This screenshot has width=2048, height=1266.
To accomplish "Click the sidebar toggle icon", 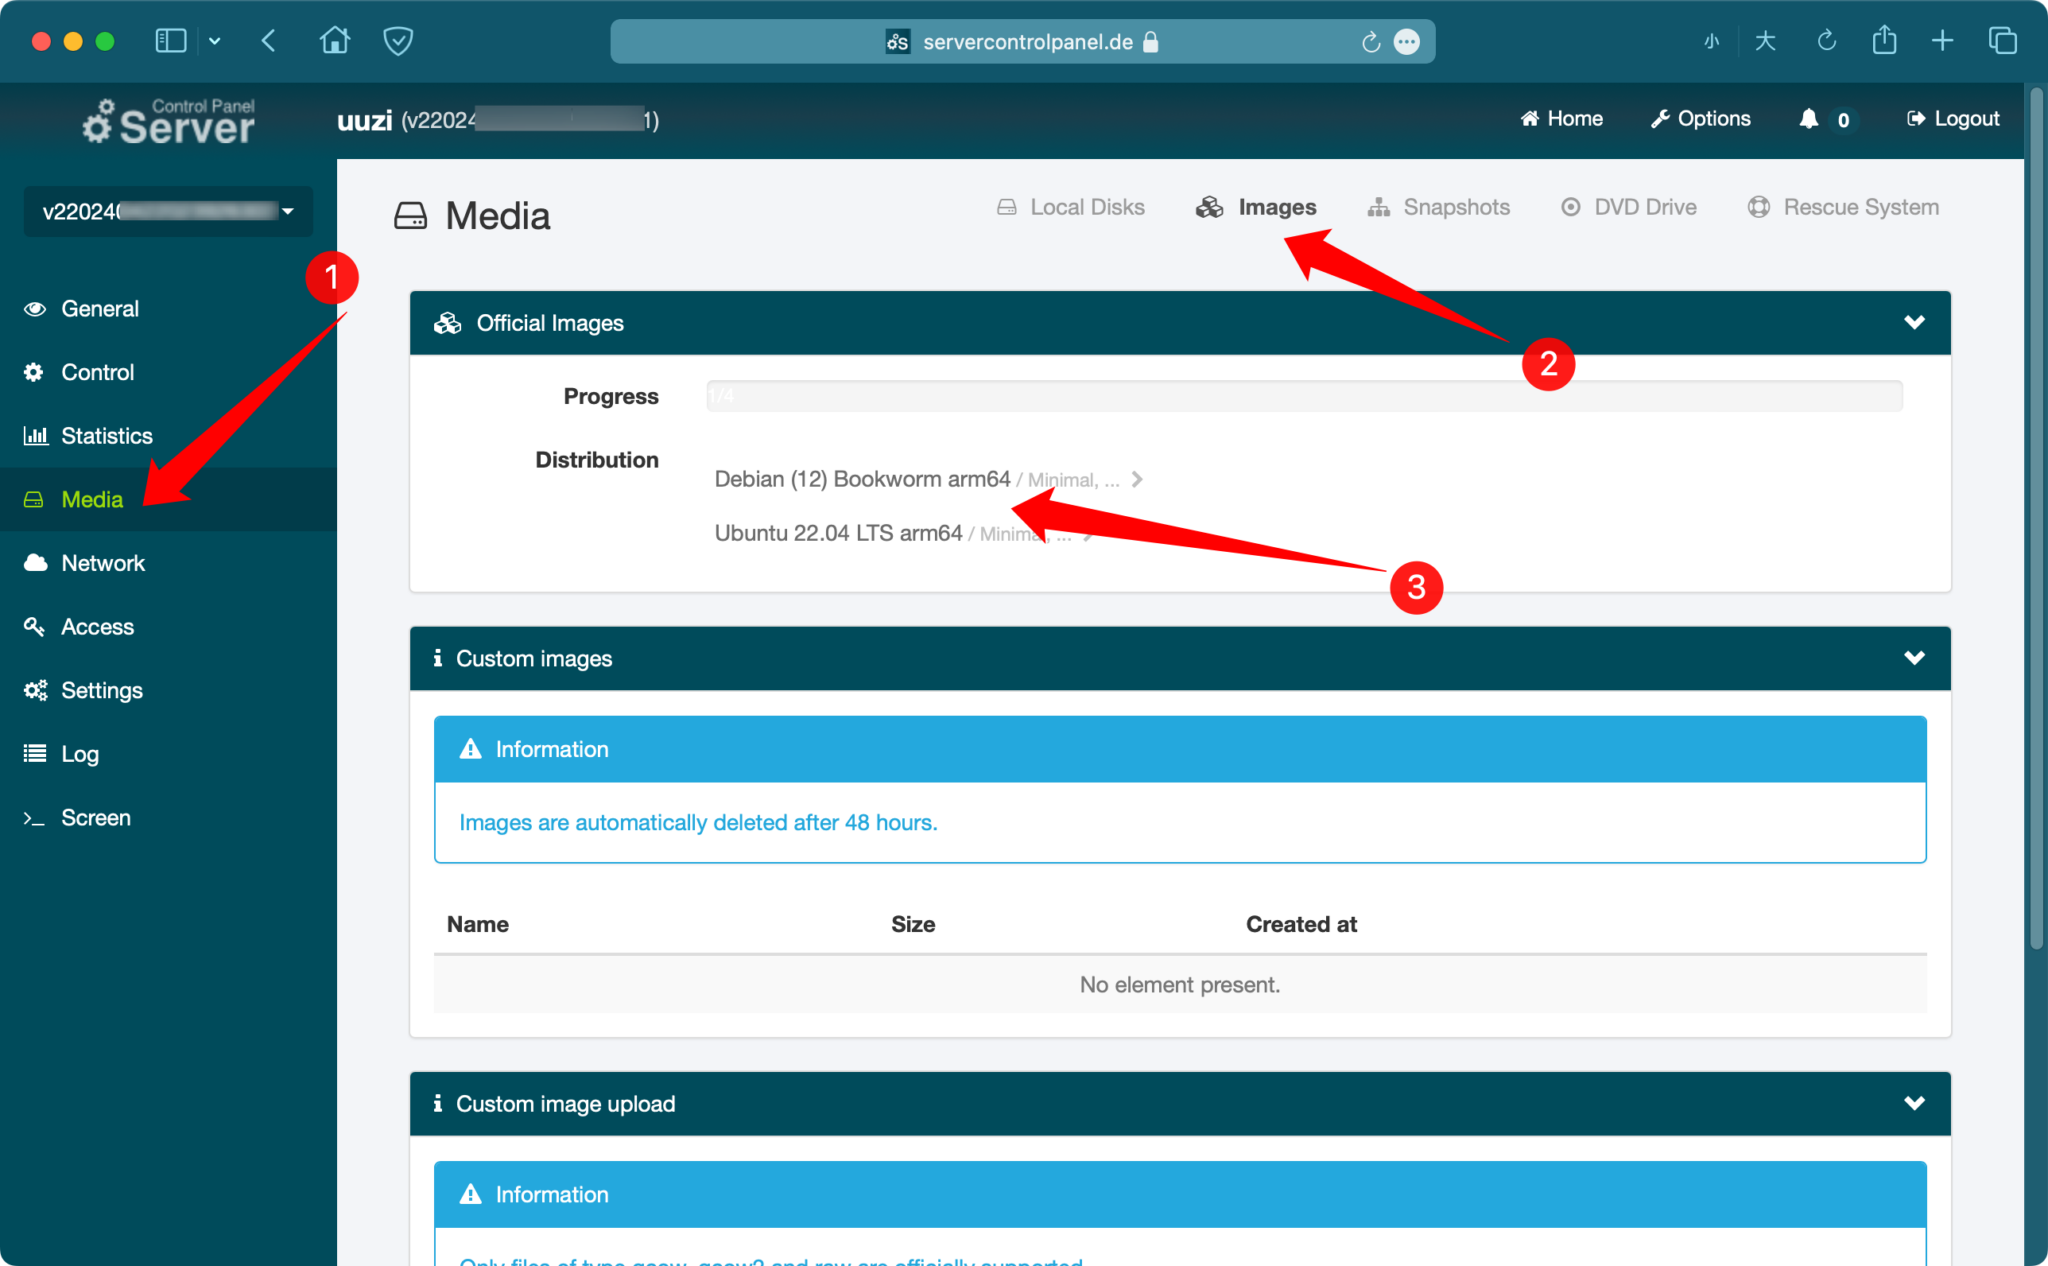I will 171,41.
